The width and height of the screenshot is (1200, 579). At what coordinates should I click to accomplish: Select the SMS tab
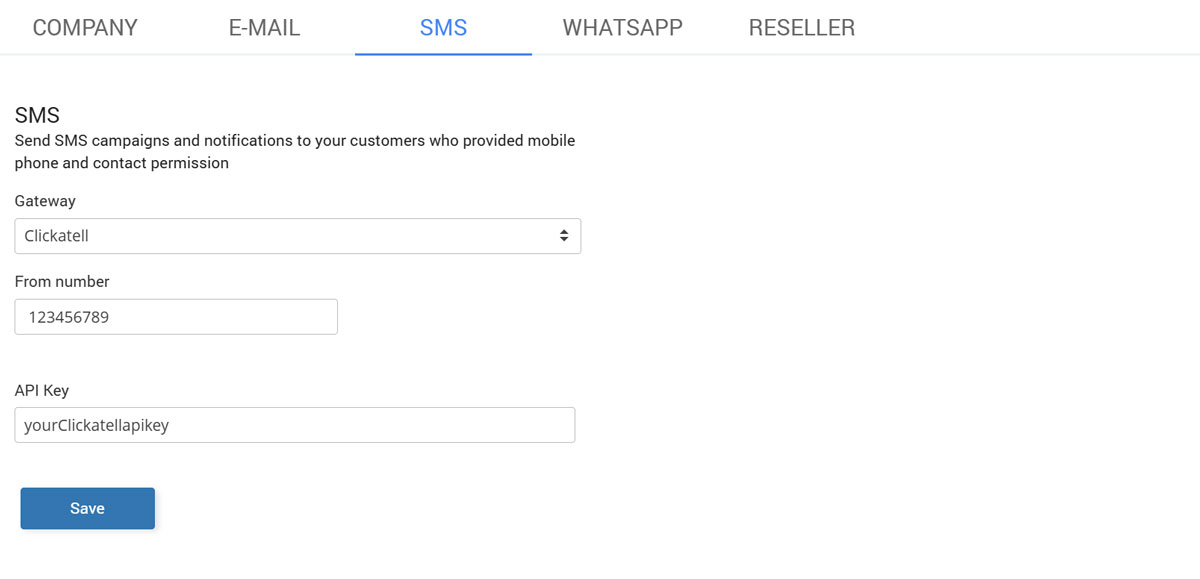[443, 27]
